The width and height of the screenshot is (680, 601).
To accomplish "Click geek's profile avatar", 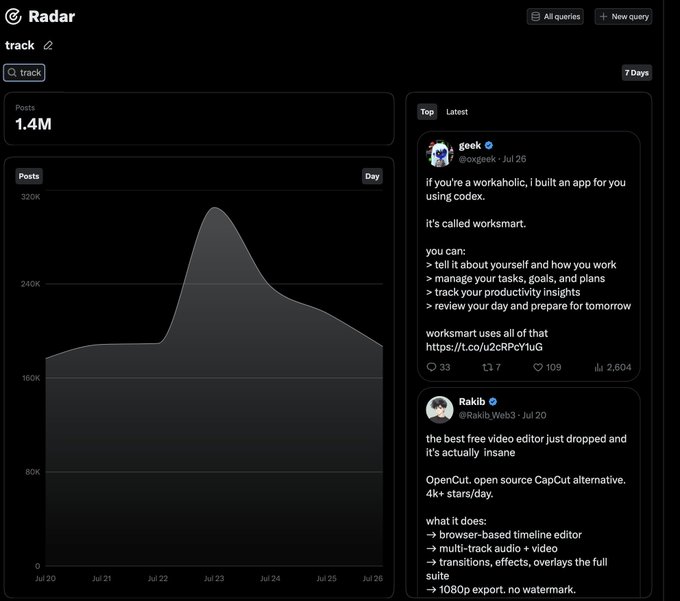I will 440,153.
